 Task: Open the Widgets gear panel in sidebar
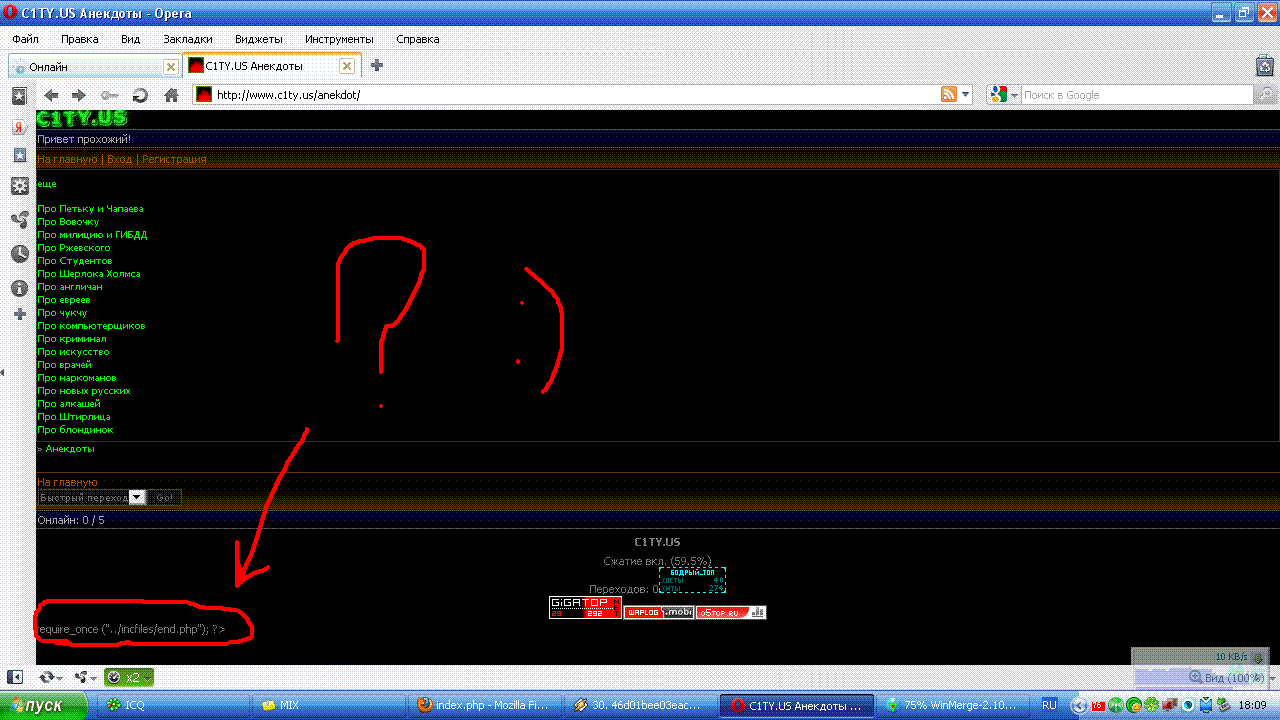18,186
